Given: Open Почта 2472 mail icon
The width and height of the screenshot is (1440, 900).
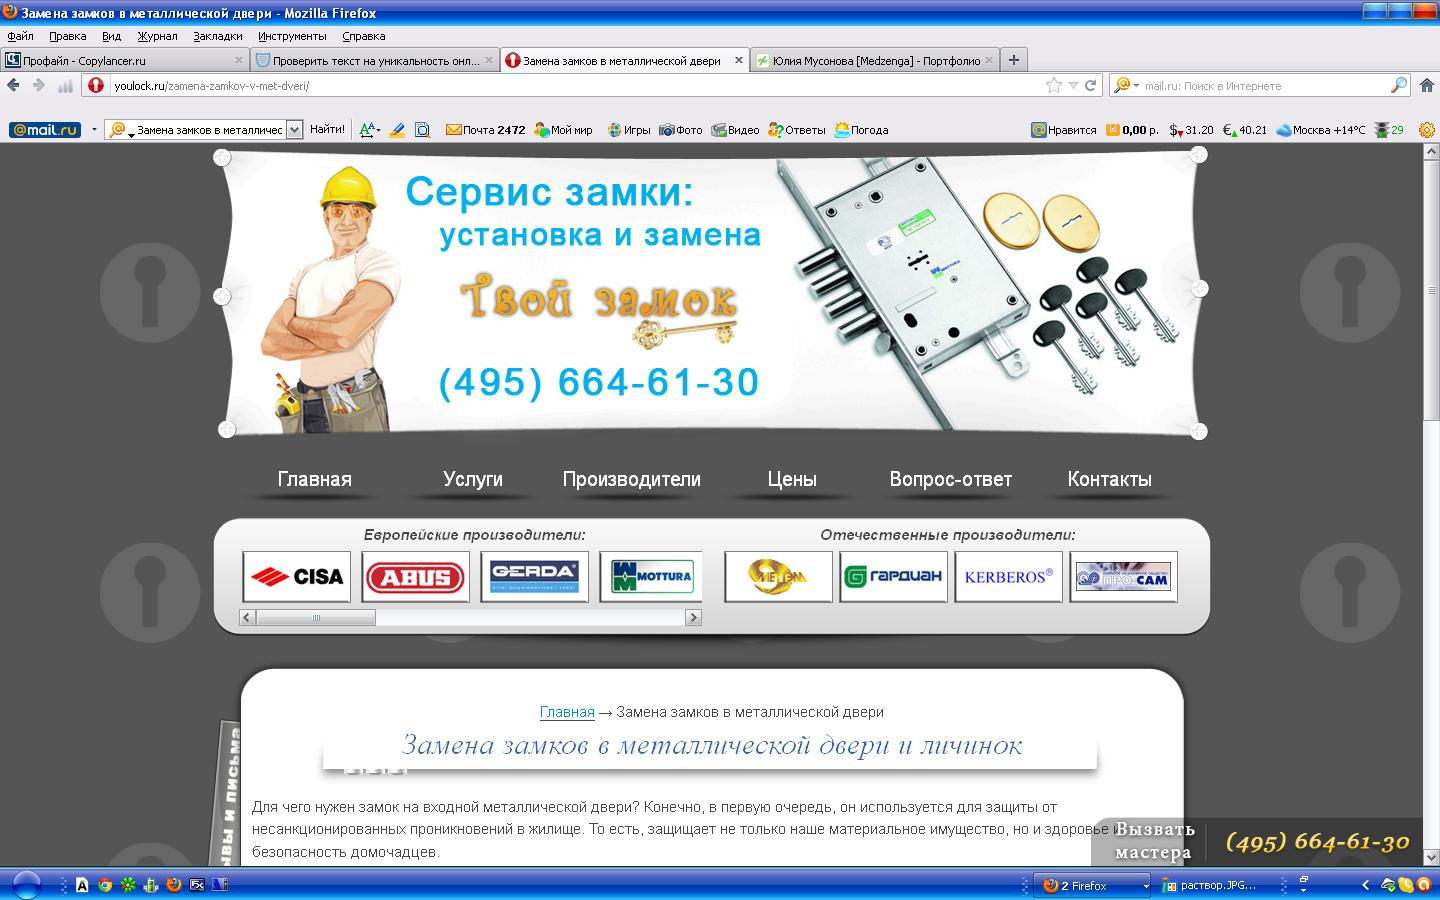Looking at the screenshot, I should (x=485, y=130).
